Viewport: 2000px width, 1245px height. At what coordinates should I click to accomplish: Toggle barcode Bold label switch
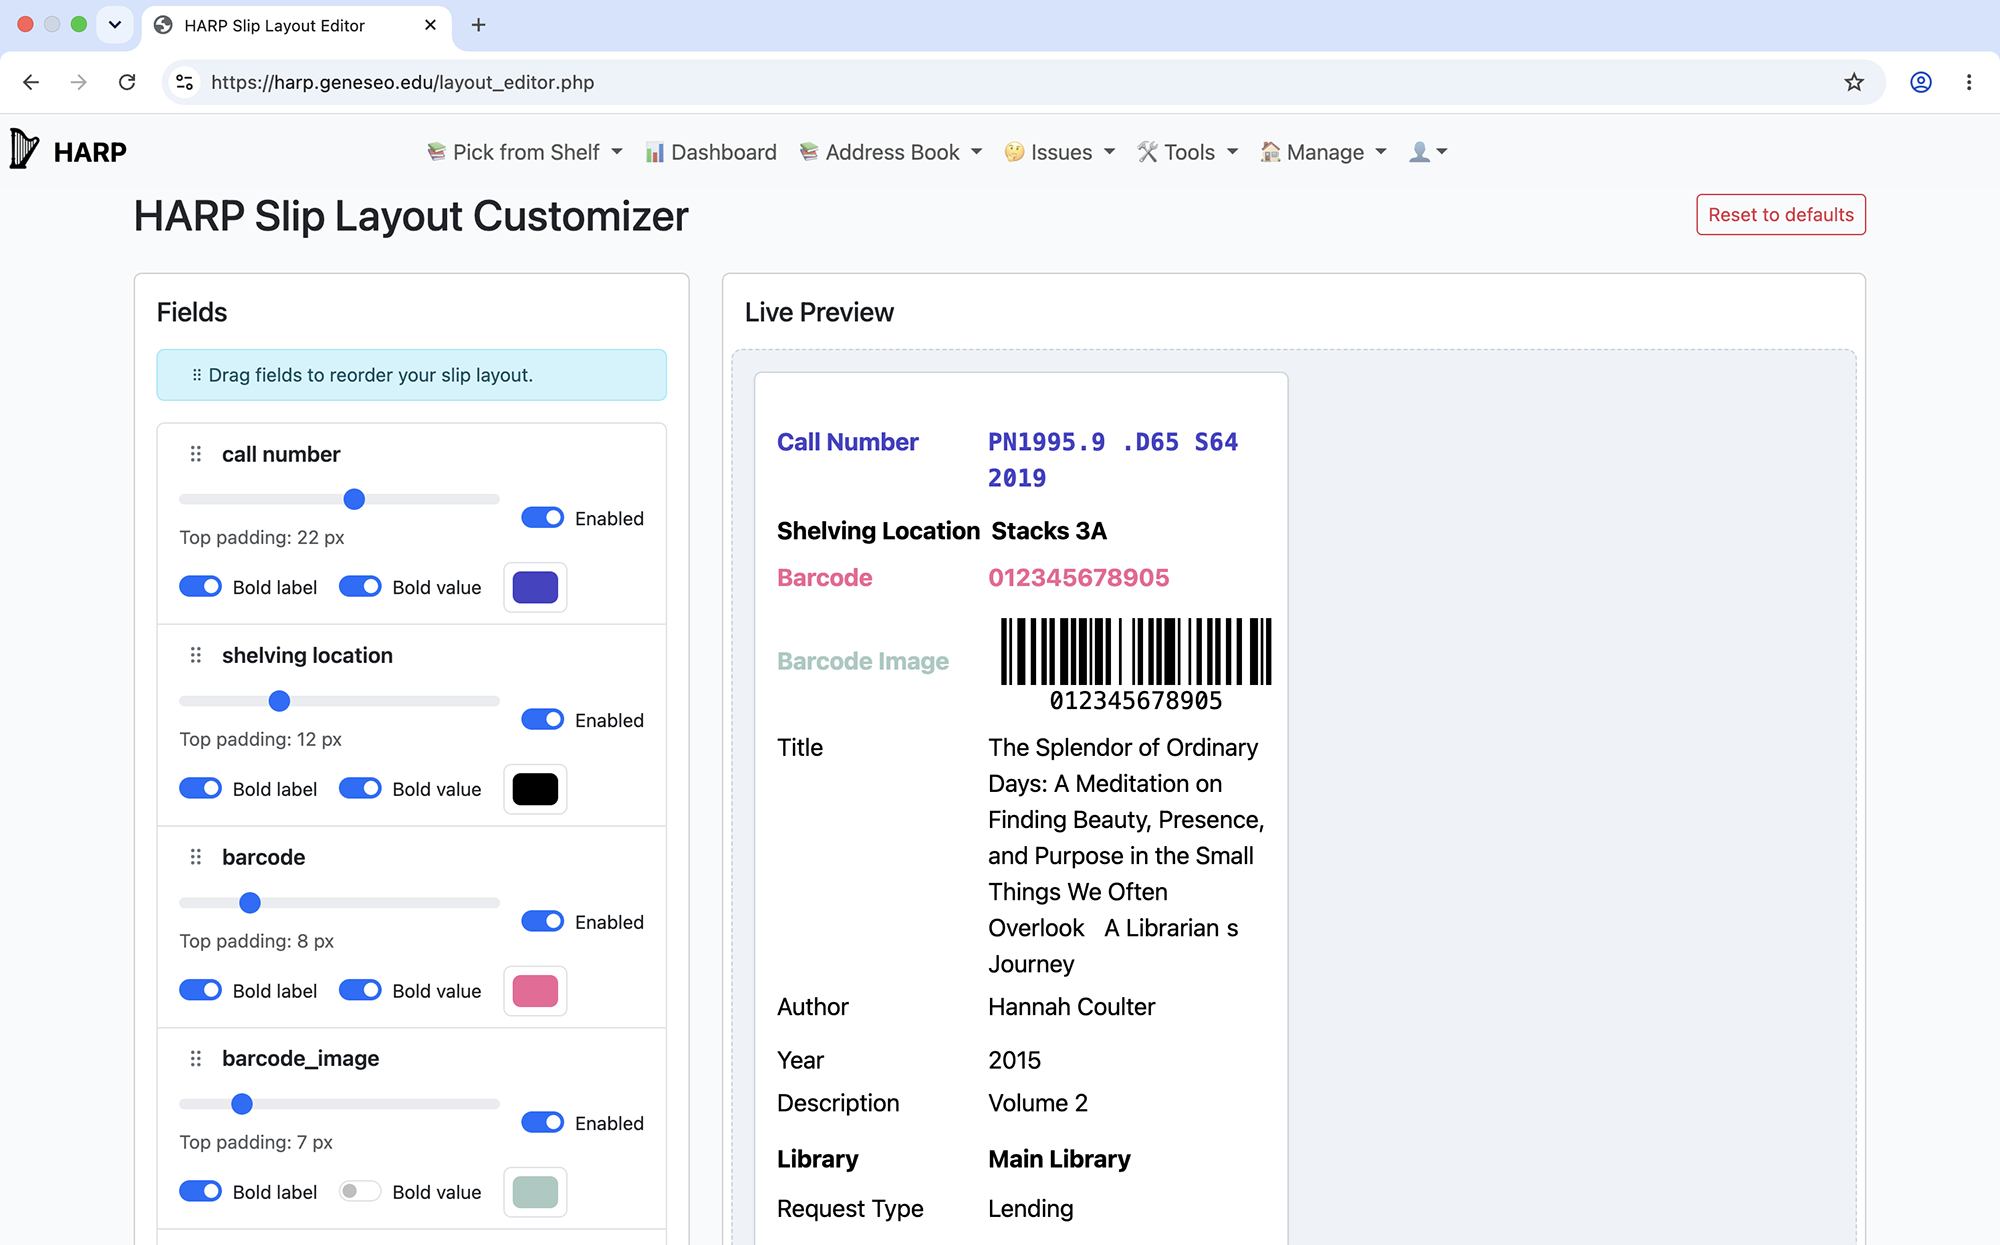coord(200,990)
